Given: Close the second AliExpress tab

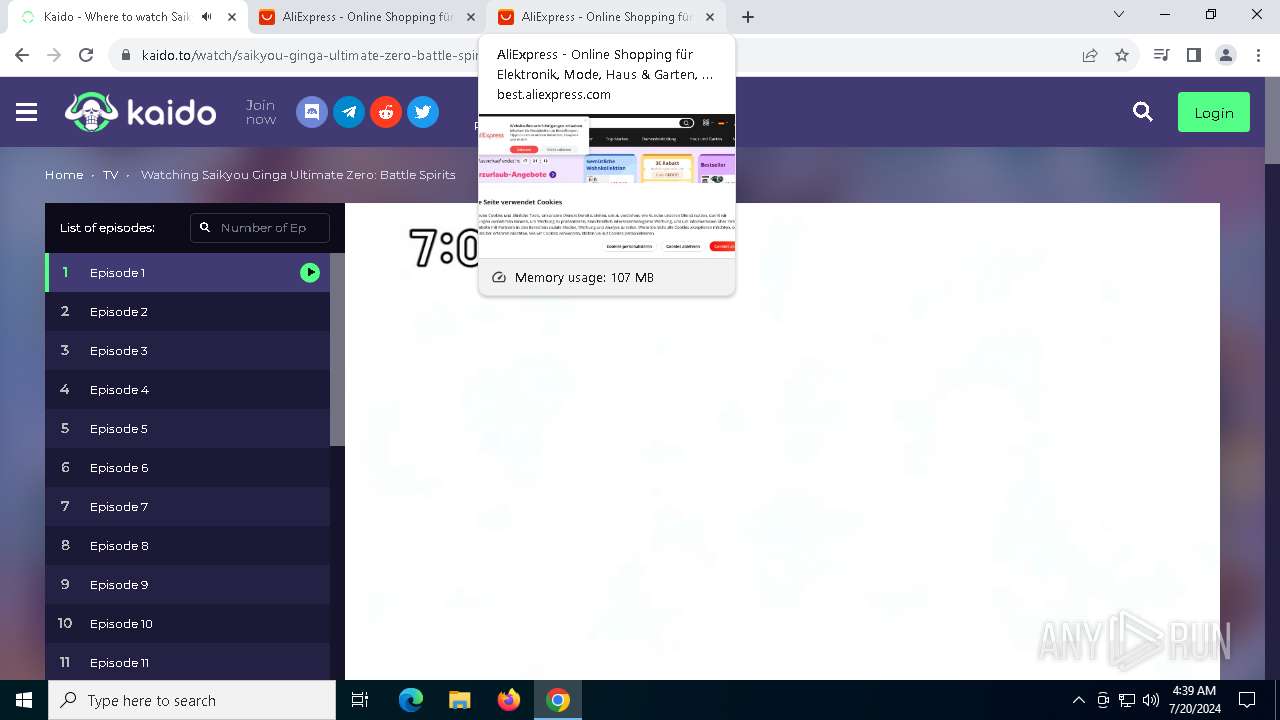Looking at the screenshot, I should tap(471, 17).
